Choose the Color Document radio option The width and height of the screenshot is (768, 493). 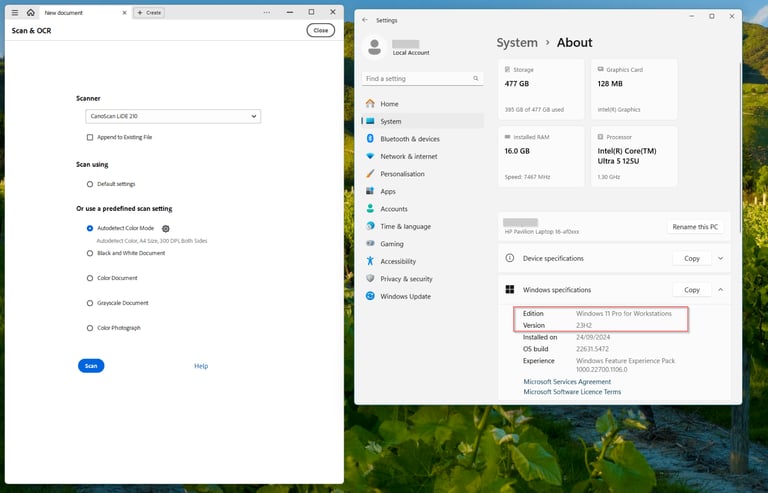[90, 278]
